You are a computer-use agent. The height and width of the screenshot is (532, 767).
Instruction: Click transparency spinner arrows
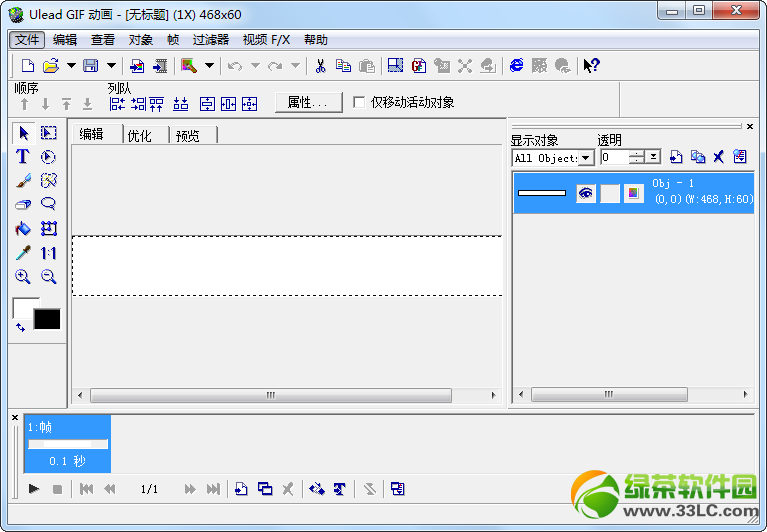(x=636, y=157)
